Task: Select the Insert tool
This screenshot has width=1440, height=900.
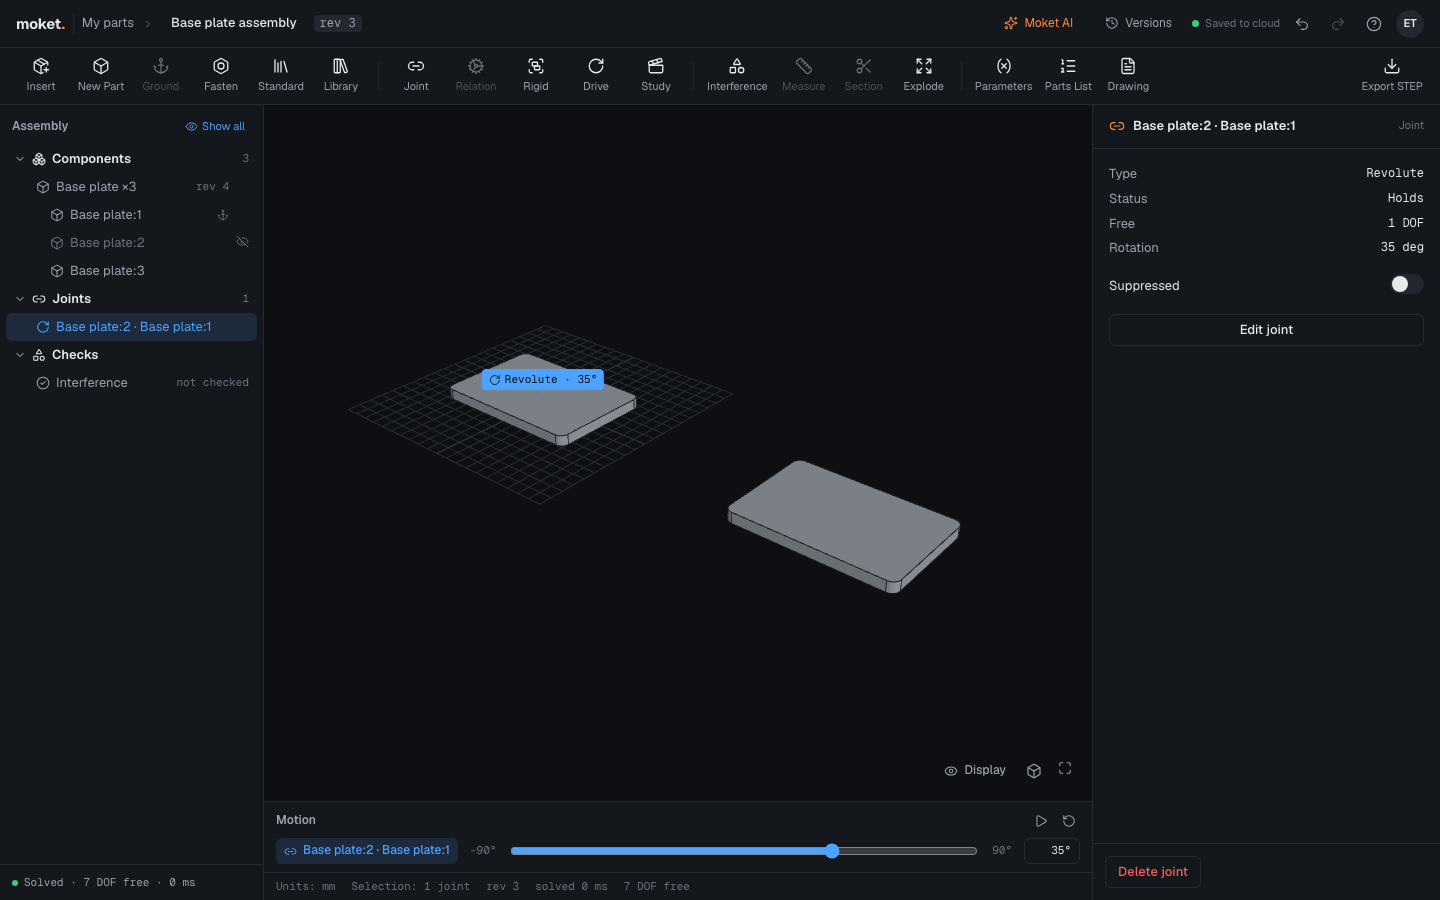Action: (41, 75)
